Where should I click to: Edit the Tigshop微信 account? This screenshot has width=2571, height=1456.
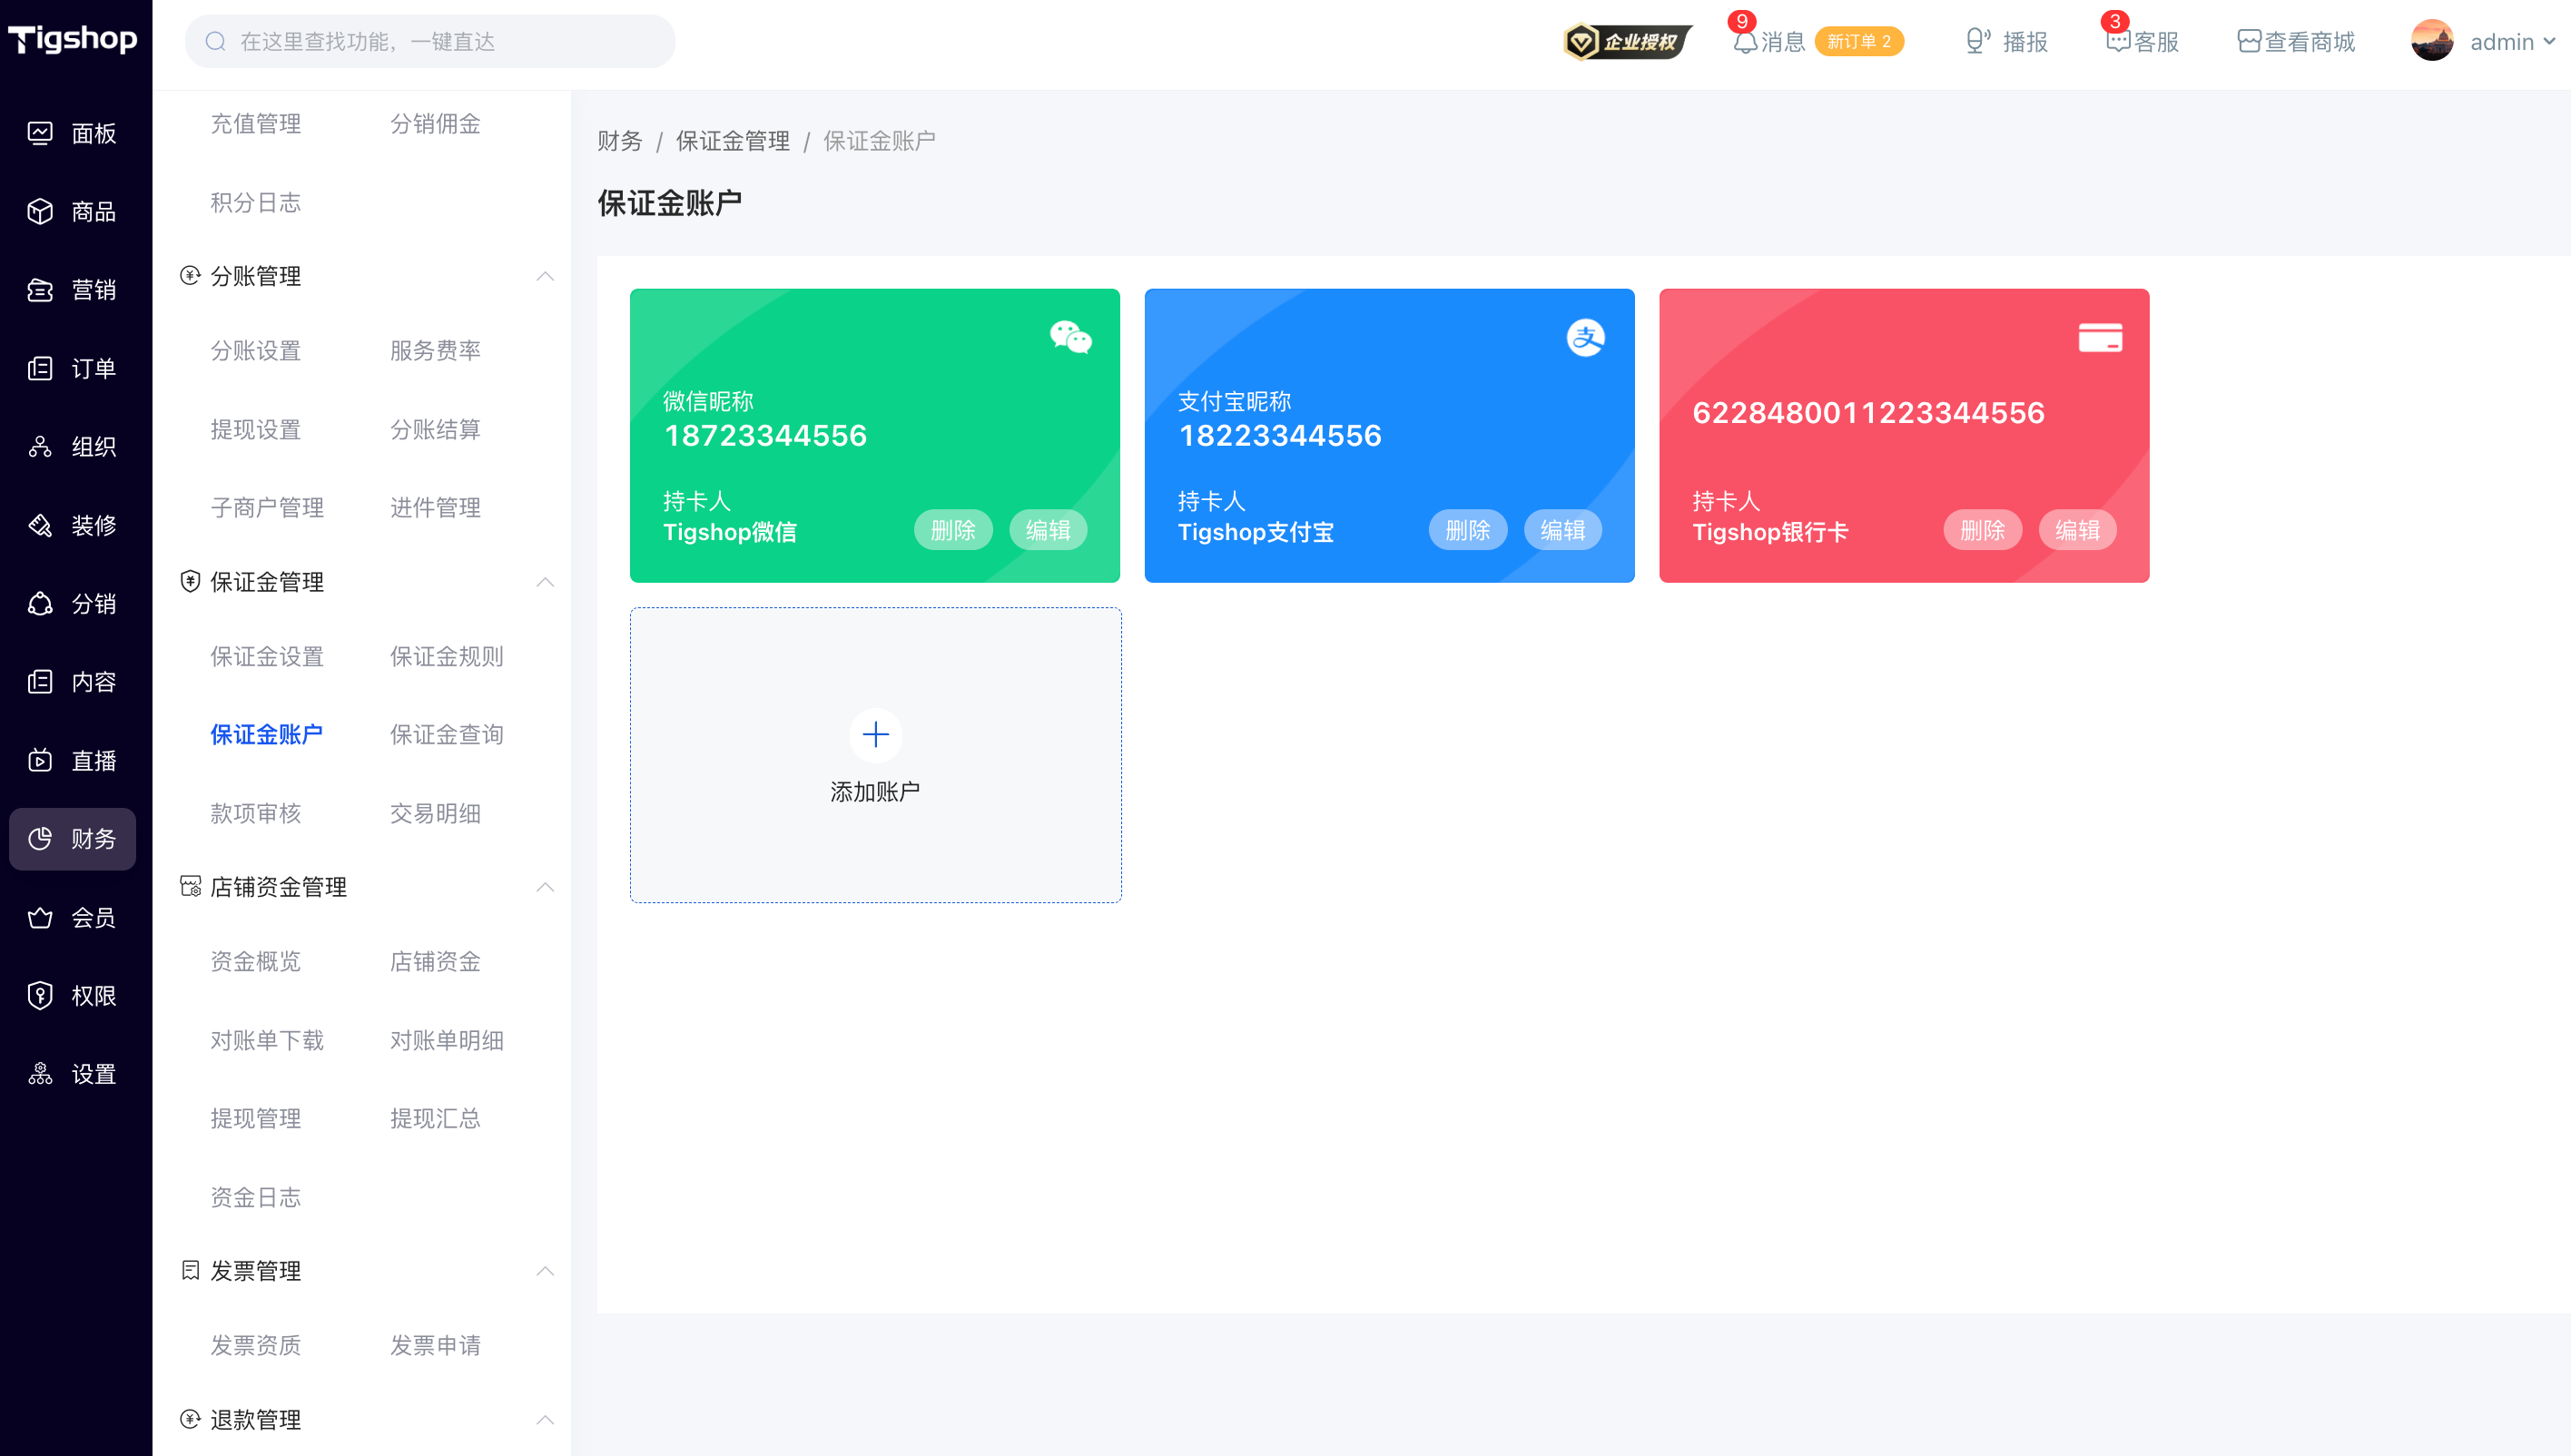(x=1048, y=530)
